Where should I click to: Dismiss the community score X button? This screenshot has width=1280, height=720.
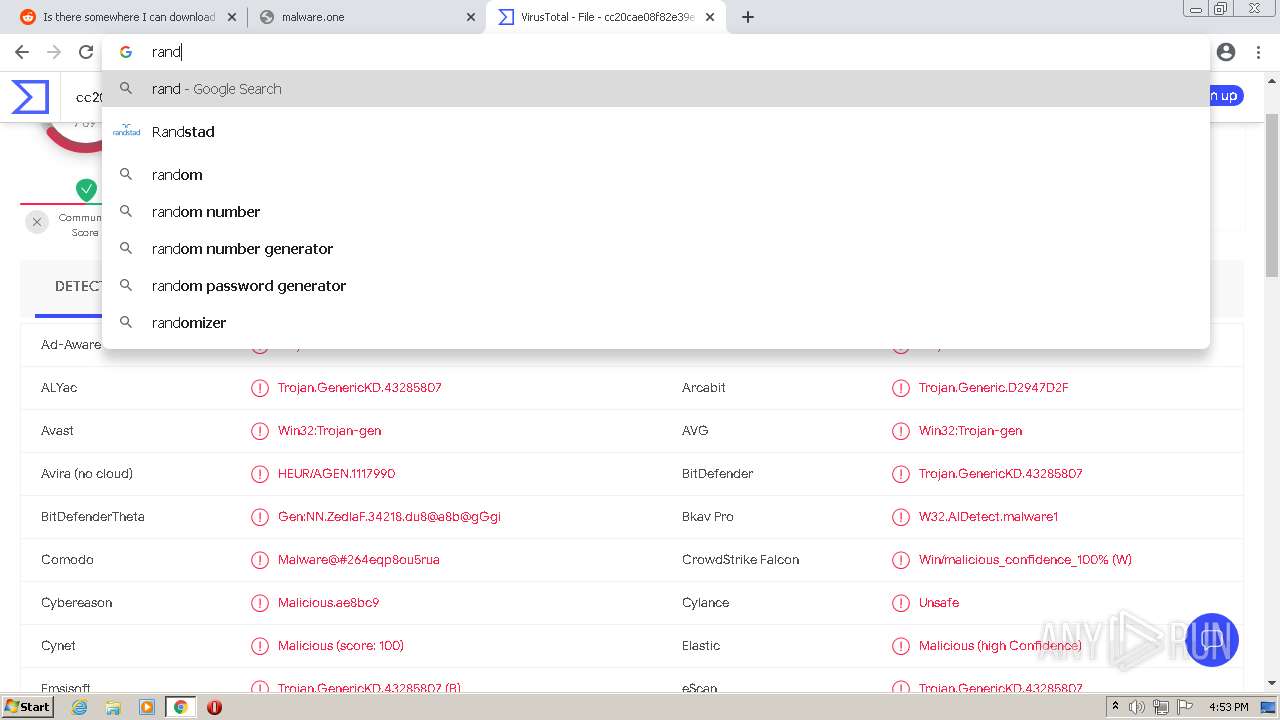pyautogui.click(x=37, y=222)
